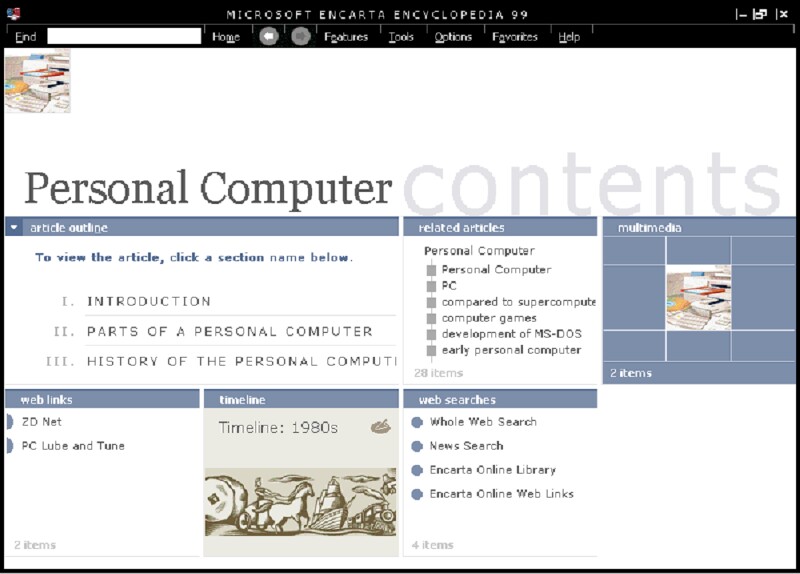Image resolution: width=800 pixels, height=574 pixels.
Task: Click '4 items' under web searches
Action: click(433, 545)
